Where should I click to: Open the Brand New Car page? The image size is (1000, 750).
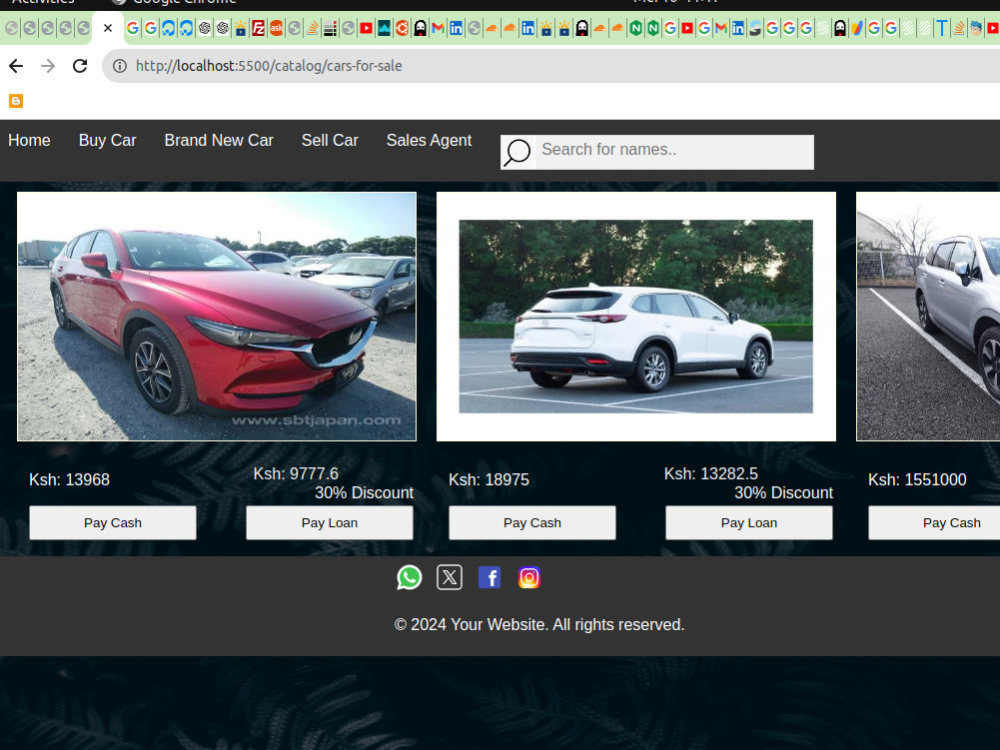[219, 140]
